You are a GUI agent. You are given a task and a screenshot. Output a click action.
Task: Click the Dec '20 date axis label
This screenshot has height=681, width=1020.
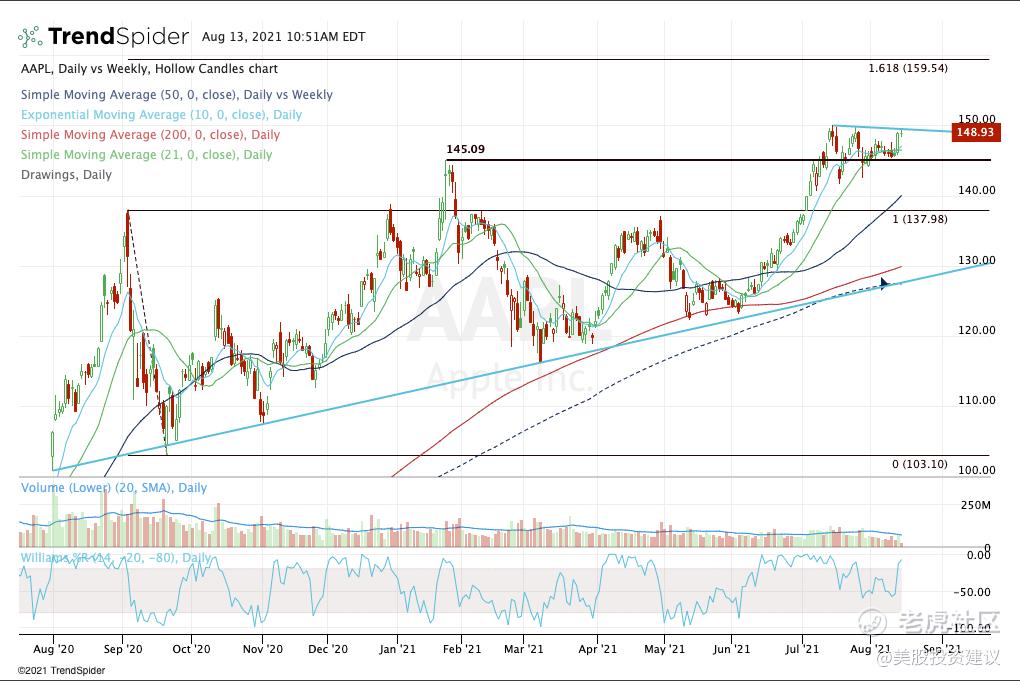point(328,649)
